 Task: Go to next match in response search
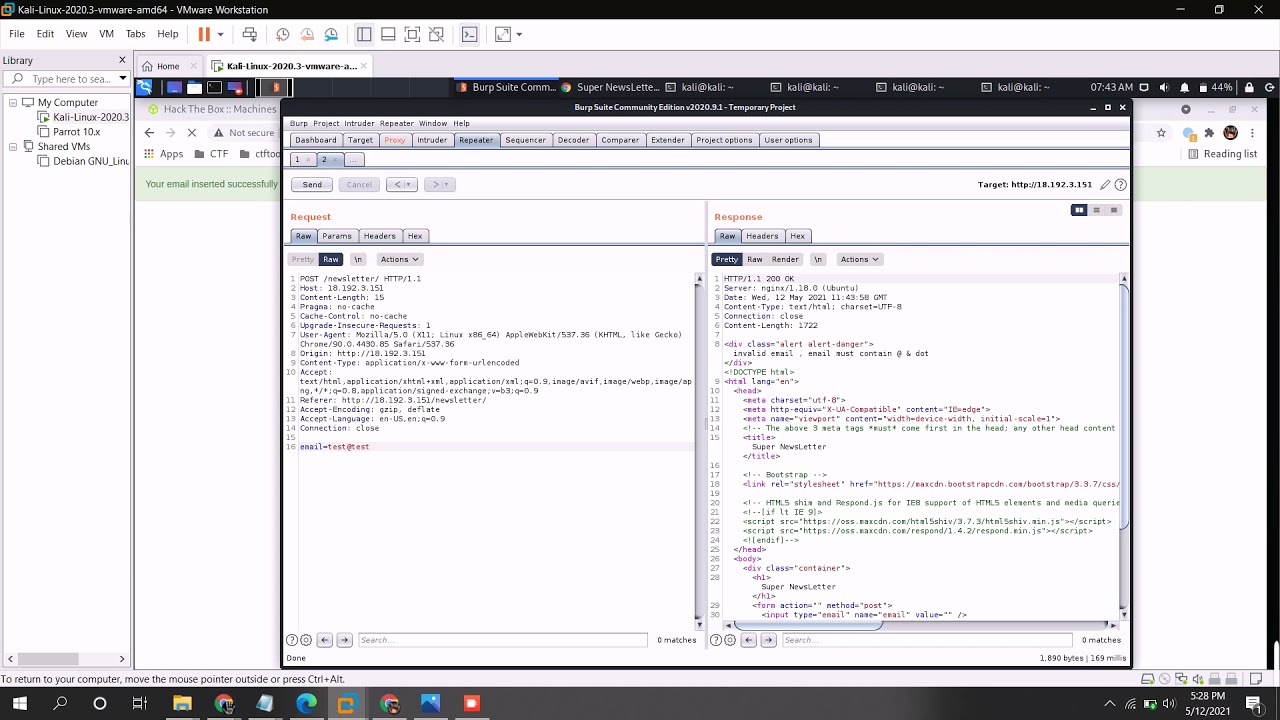[768, 640]
